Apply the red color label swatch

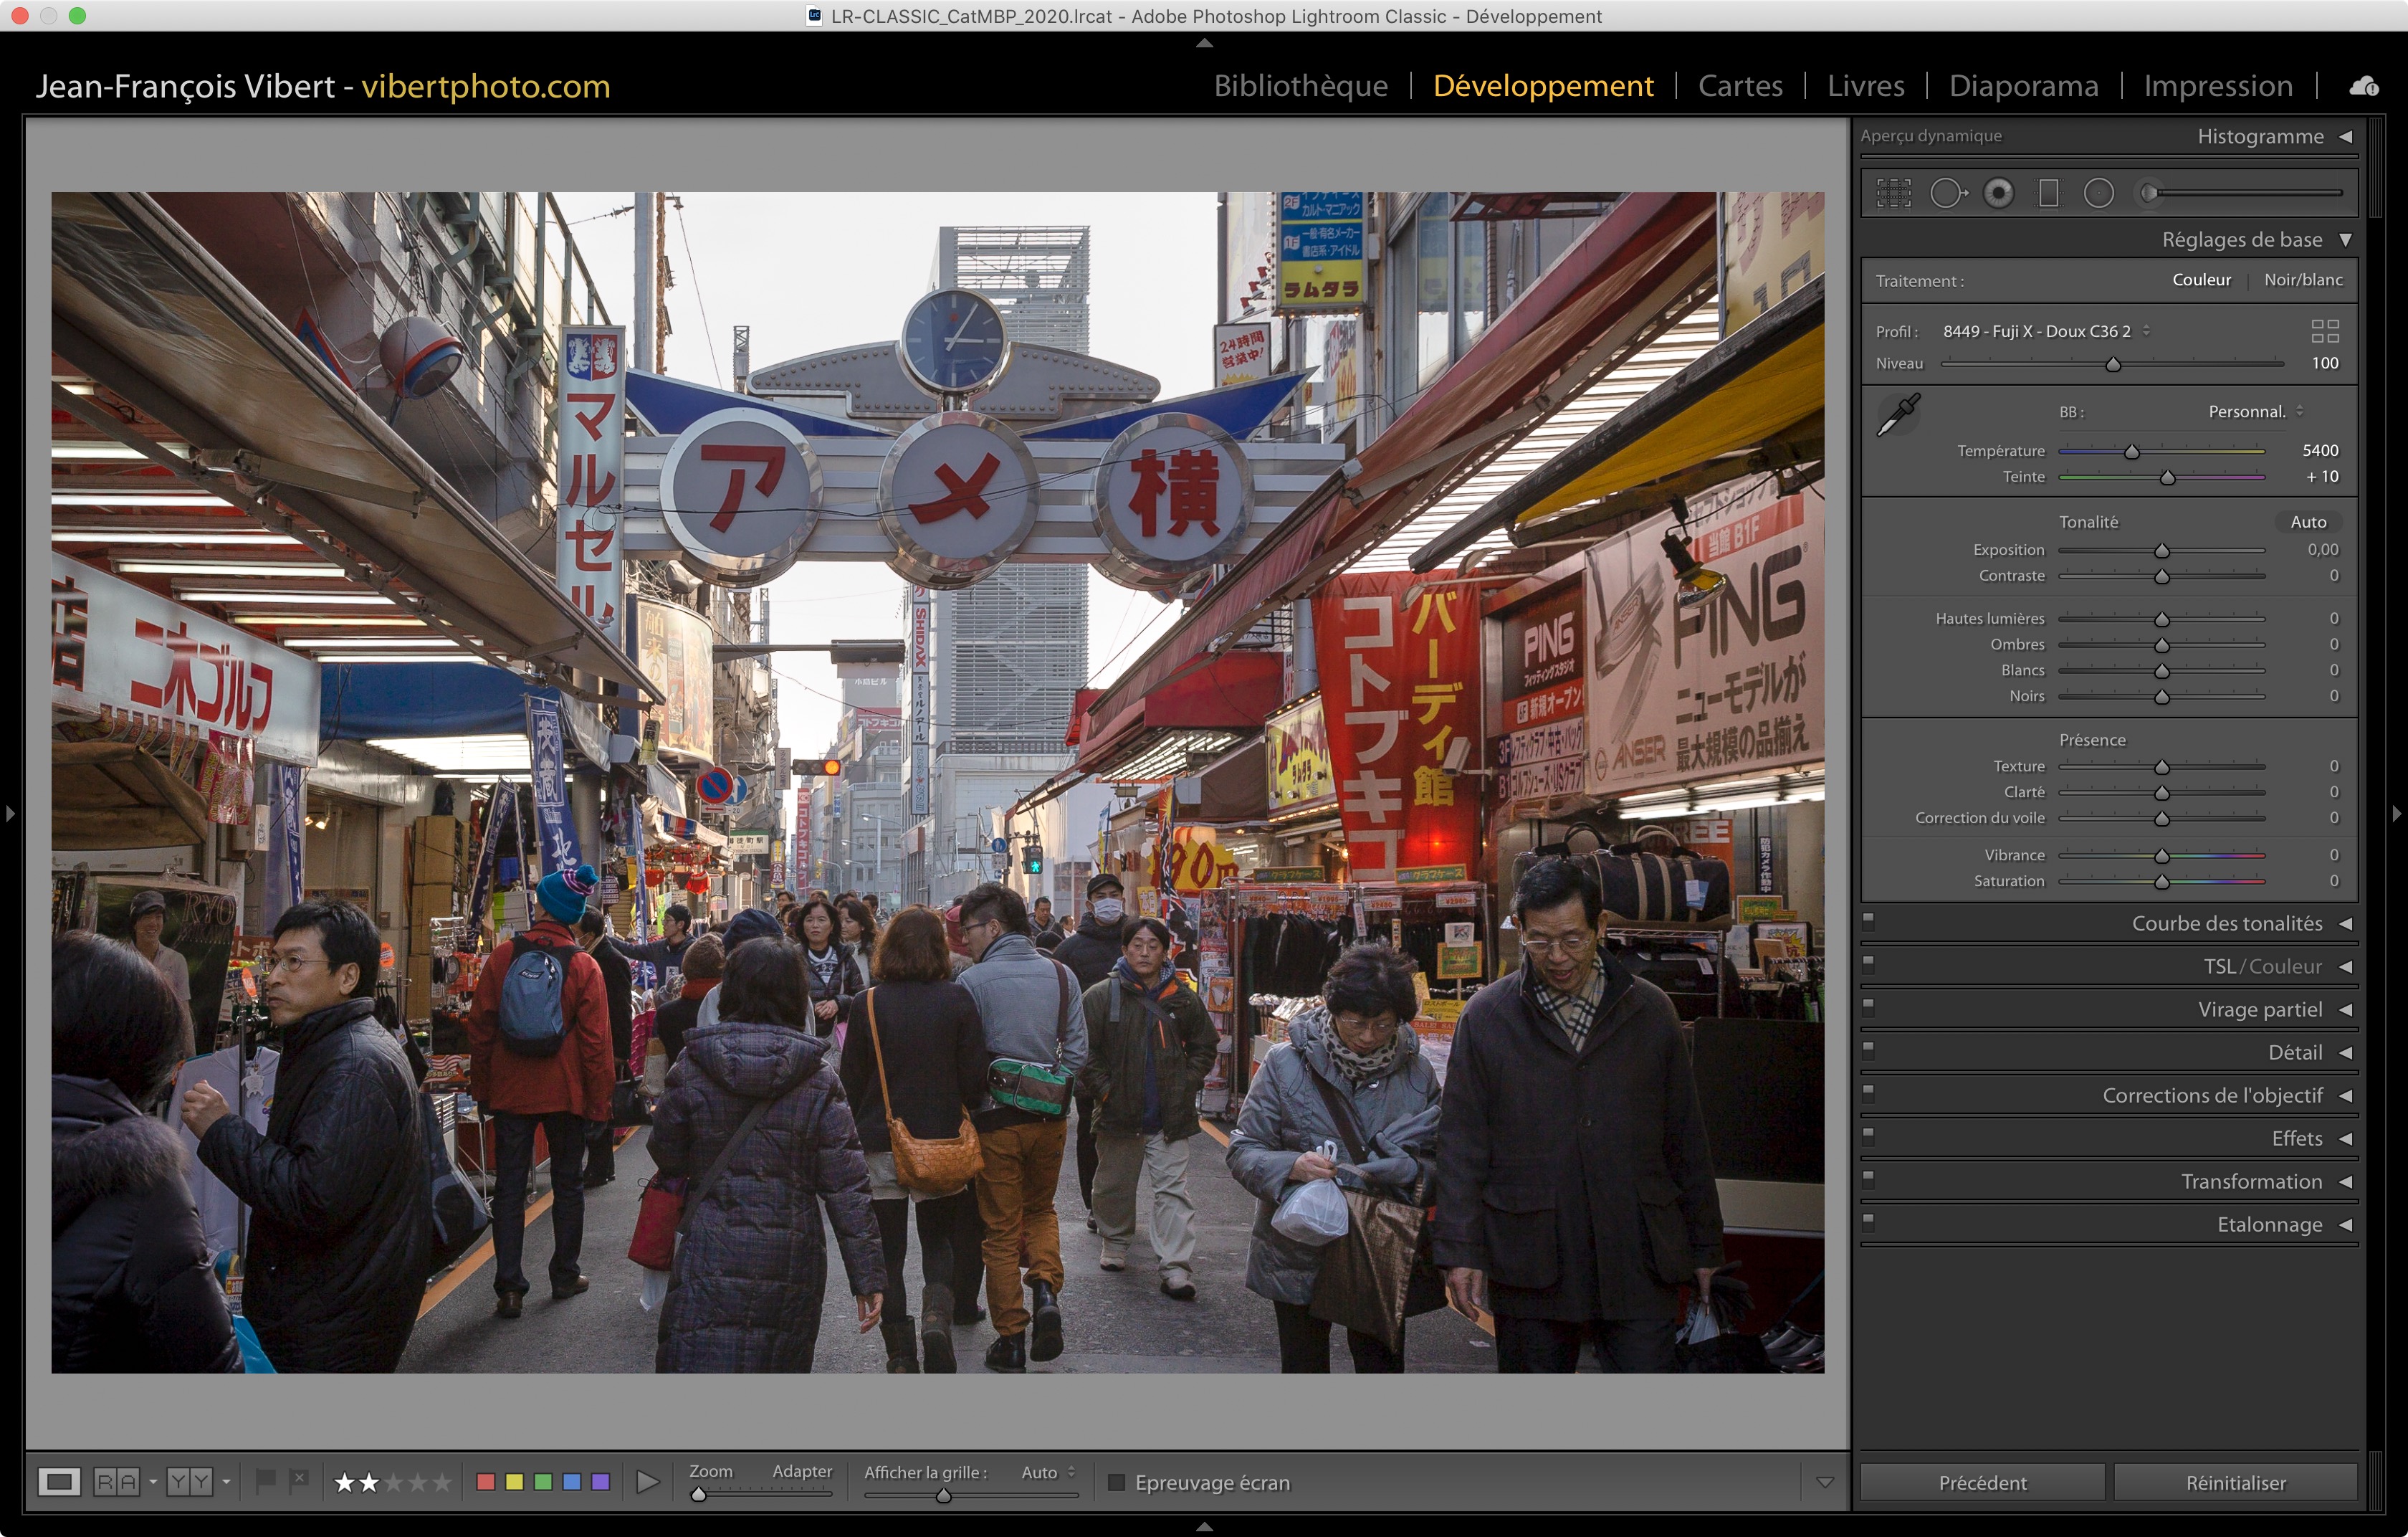(486, 1481)
